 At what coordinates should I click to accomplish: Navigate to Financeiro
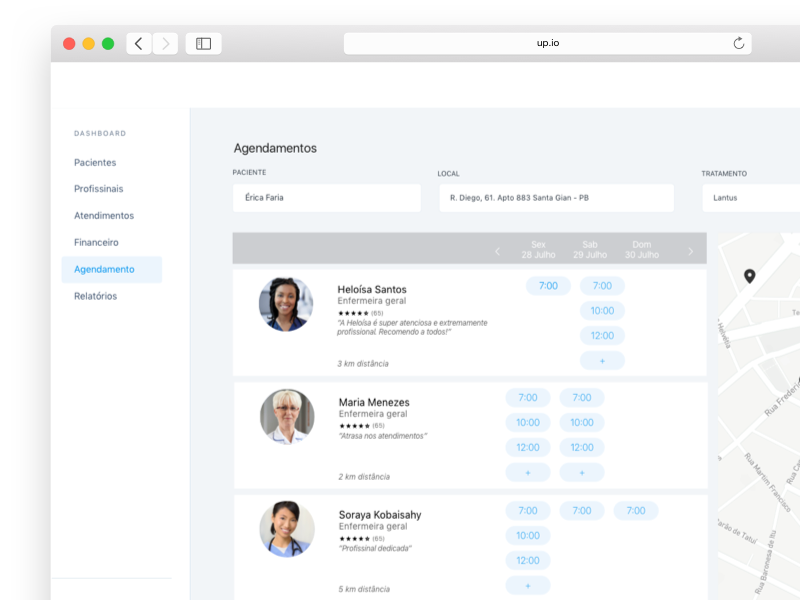[x=96, y=242]
